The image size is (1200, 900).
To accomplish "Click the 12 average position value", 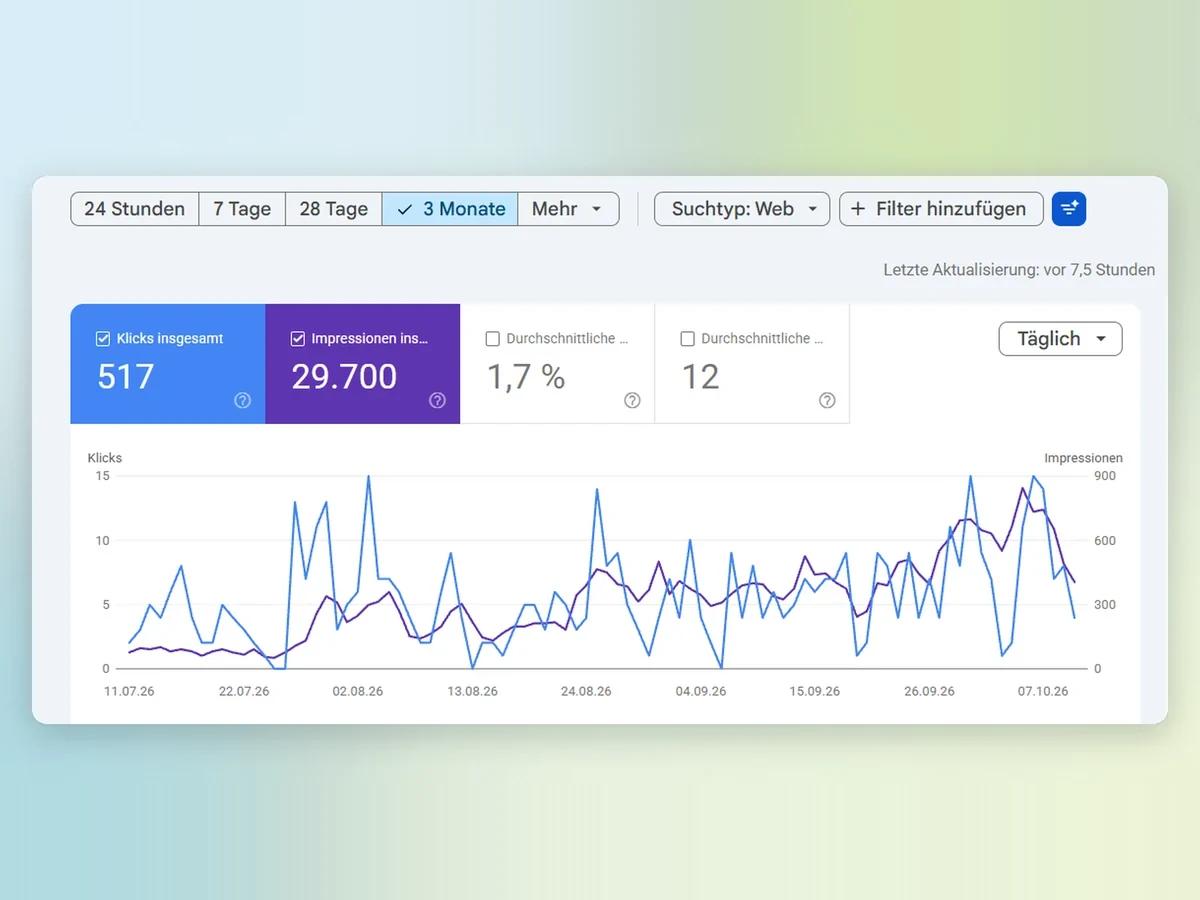I will [x=700, y=377].
